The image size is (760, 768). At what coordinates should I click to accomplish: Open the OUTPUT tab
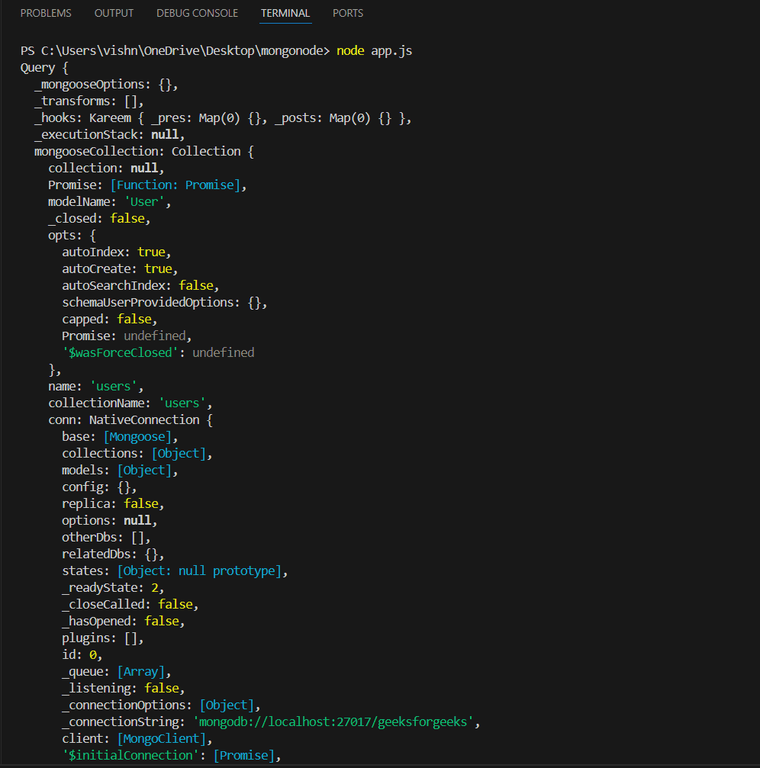114,13
